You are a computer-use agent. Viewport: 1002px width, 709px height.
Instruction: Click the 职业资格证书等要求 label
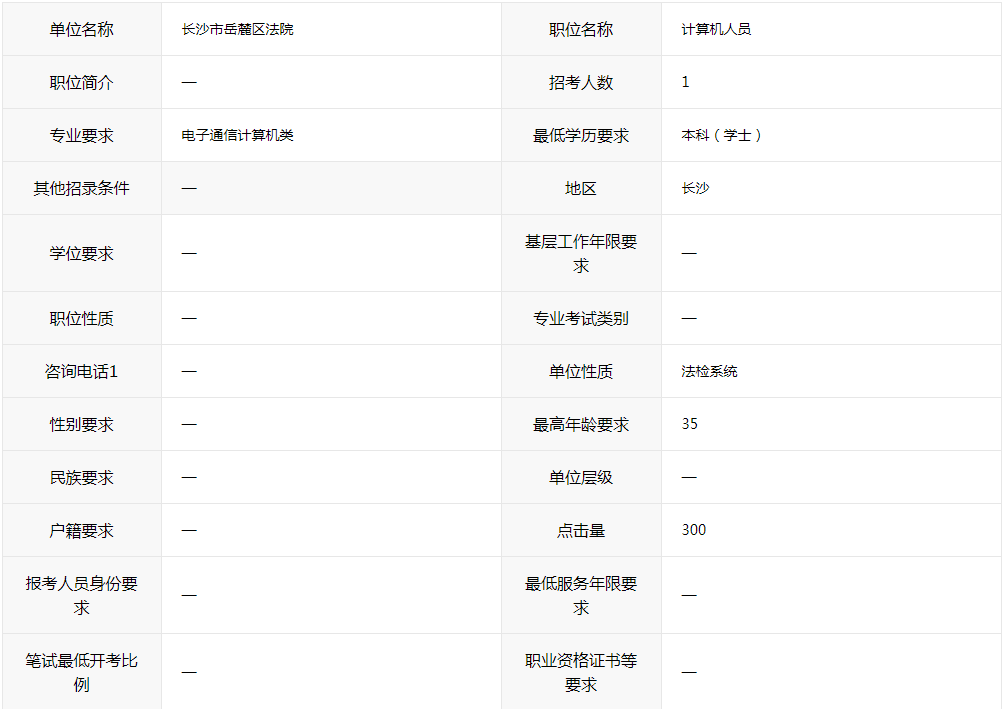pos(581,673)
